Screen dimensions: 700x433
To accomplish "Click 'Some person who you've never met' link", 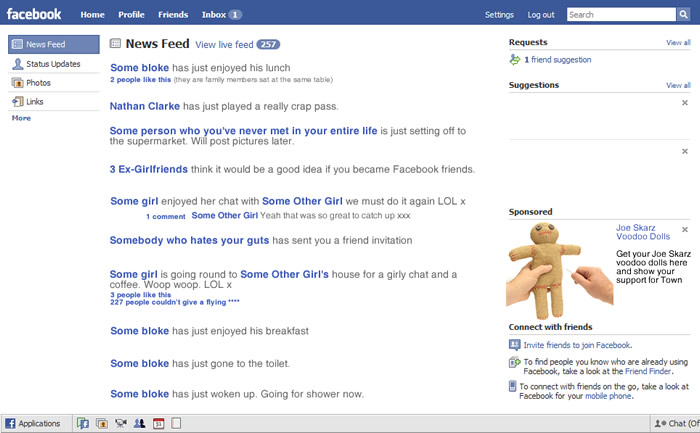I will [x=243, y=131].
